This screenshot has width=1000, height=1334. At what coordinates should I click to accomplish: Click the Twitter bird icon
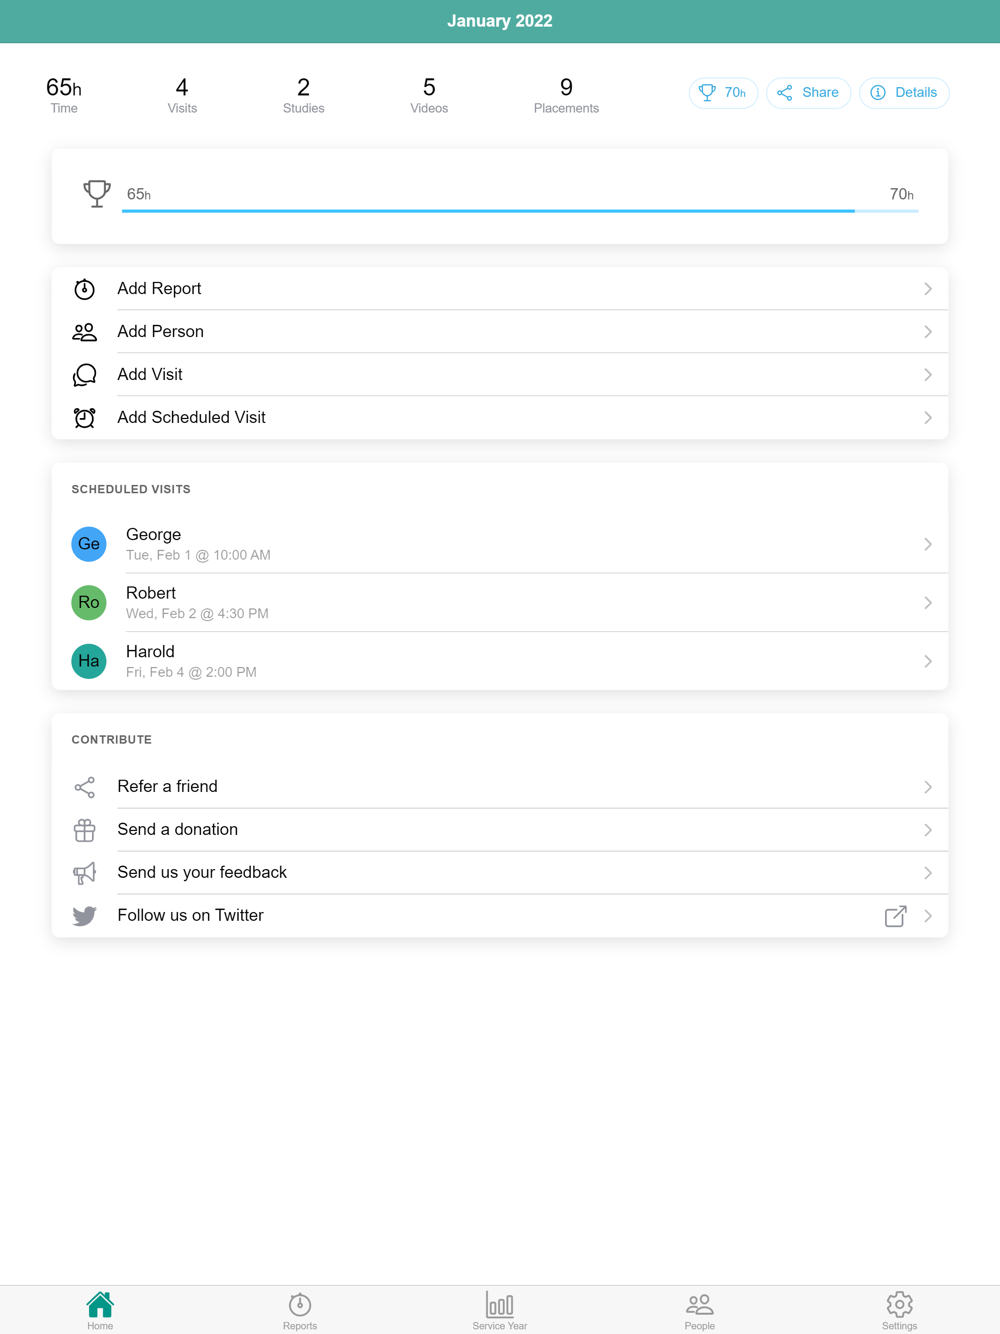tap(85, 916)
